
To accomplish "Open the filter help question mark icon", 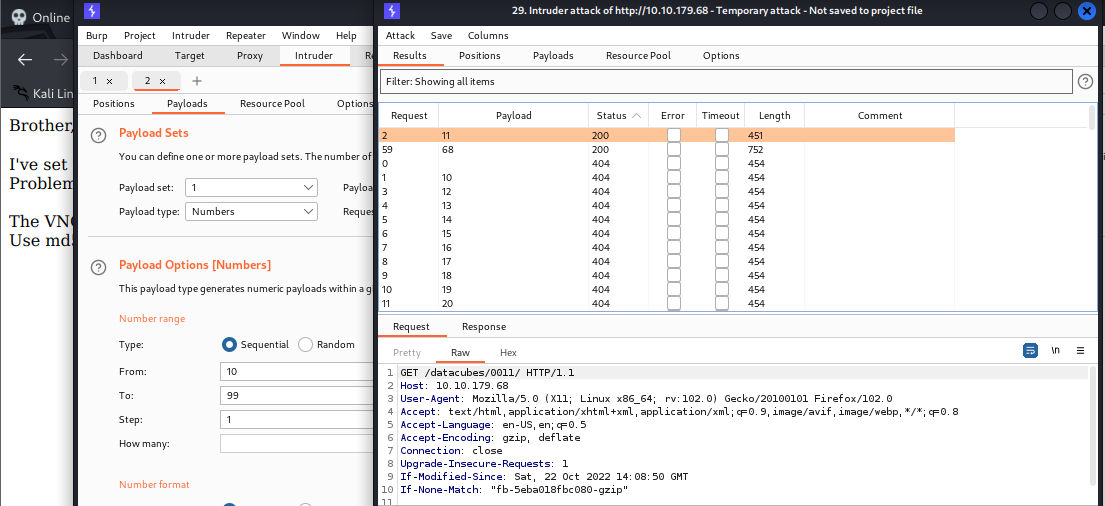I will pos(1085,82).
